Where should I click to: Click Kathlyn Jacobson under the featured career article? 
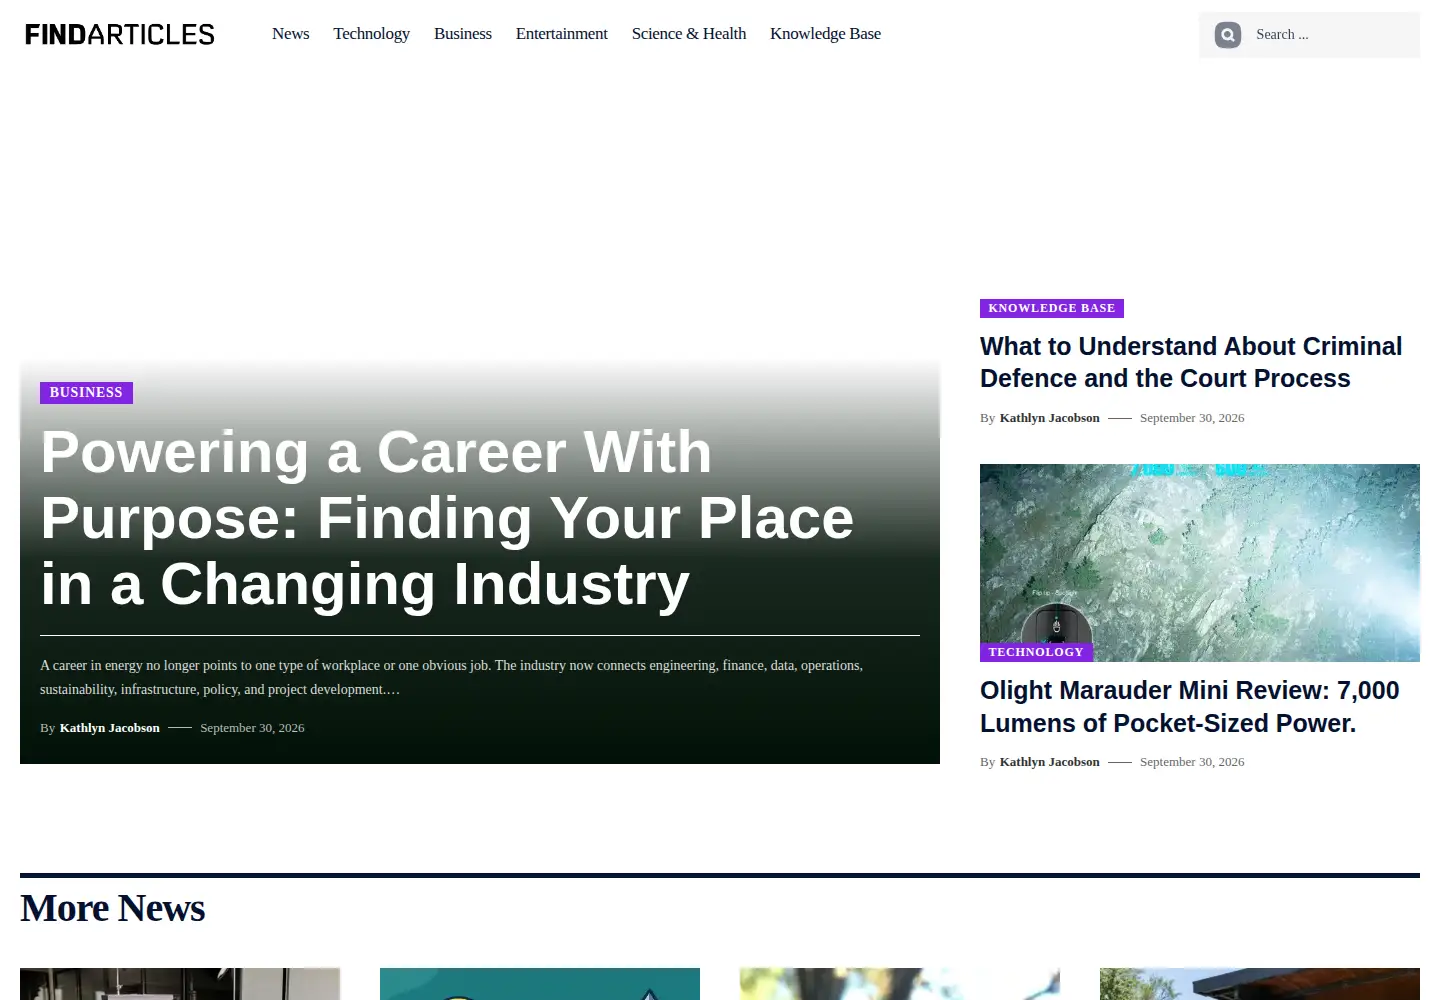(x=110, y=728)
